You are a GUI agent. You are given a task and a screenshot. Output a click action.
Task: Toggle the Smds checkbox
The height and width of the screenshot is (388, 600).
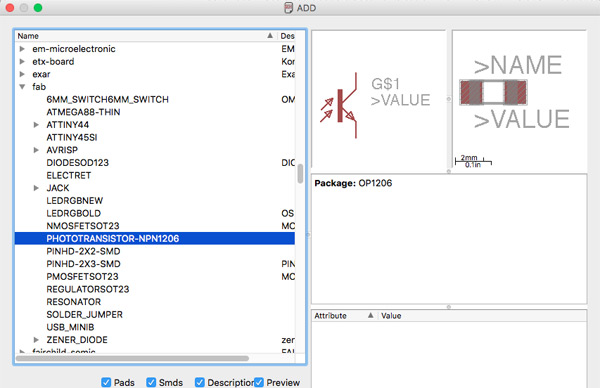coord(151,382)
